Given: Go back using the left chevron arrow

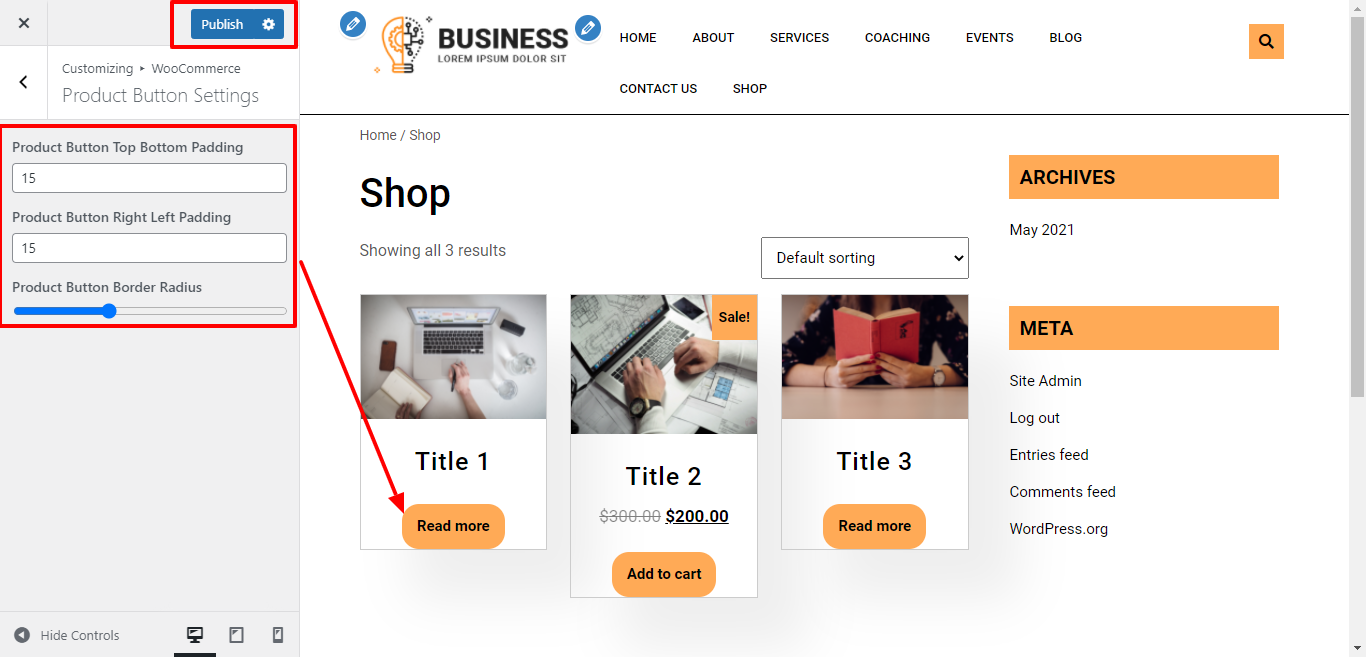Looking at the screenshot, I should coord(24,82).
